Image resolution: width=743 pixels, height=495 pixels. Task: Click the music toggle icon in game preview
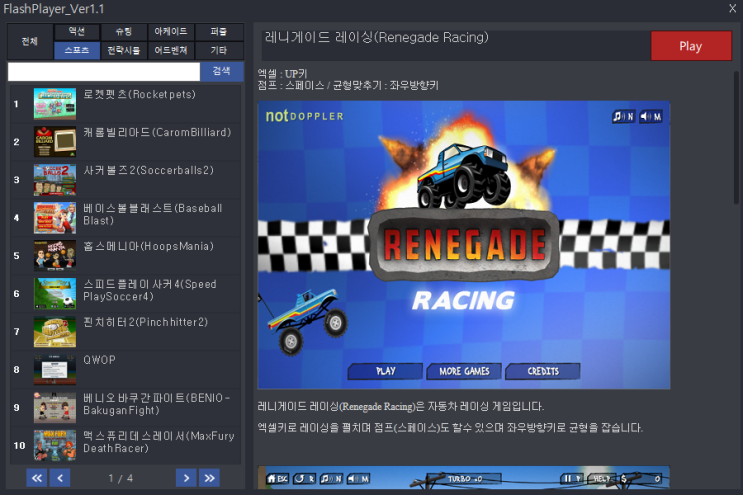click(x=623, y=117)
